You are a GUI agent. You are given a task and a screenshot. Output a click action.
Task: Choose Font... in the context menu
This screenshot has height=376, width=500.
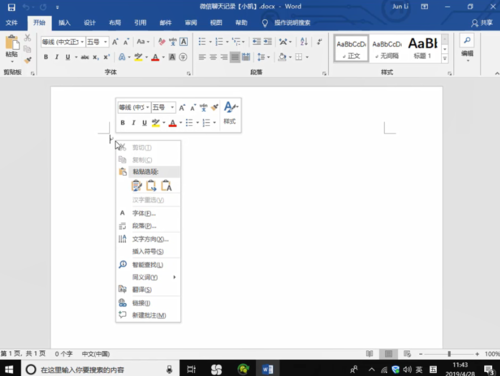click(148, 213)
